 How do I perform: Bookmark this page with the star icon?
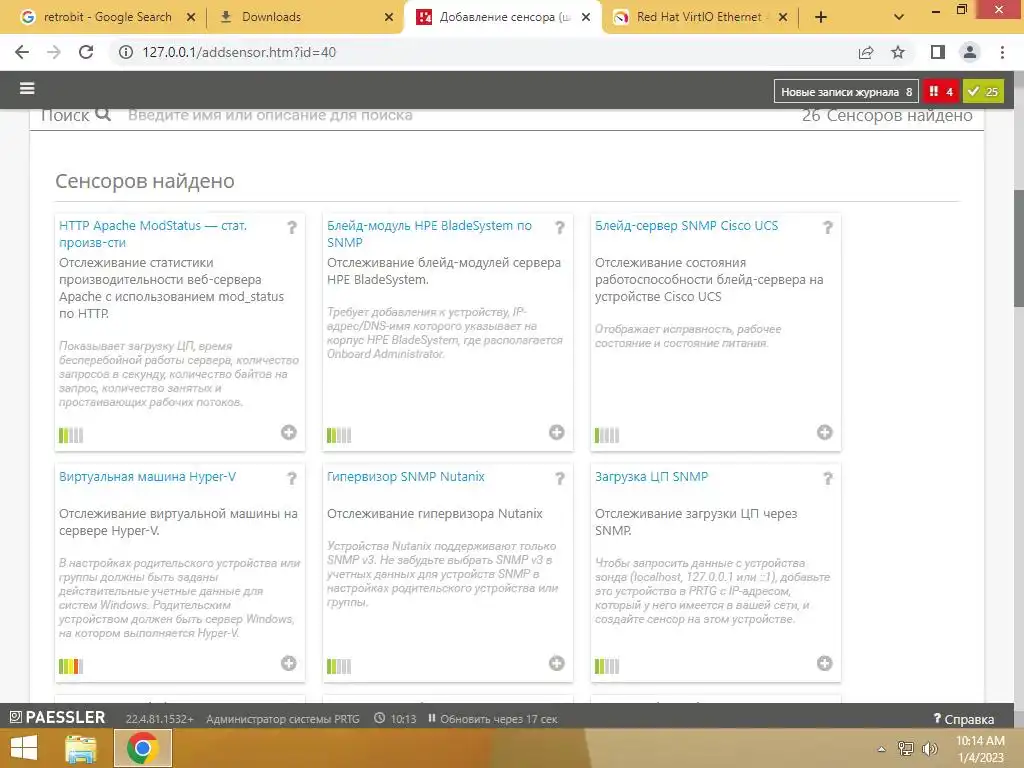(x=898, y=52)
